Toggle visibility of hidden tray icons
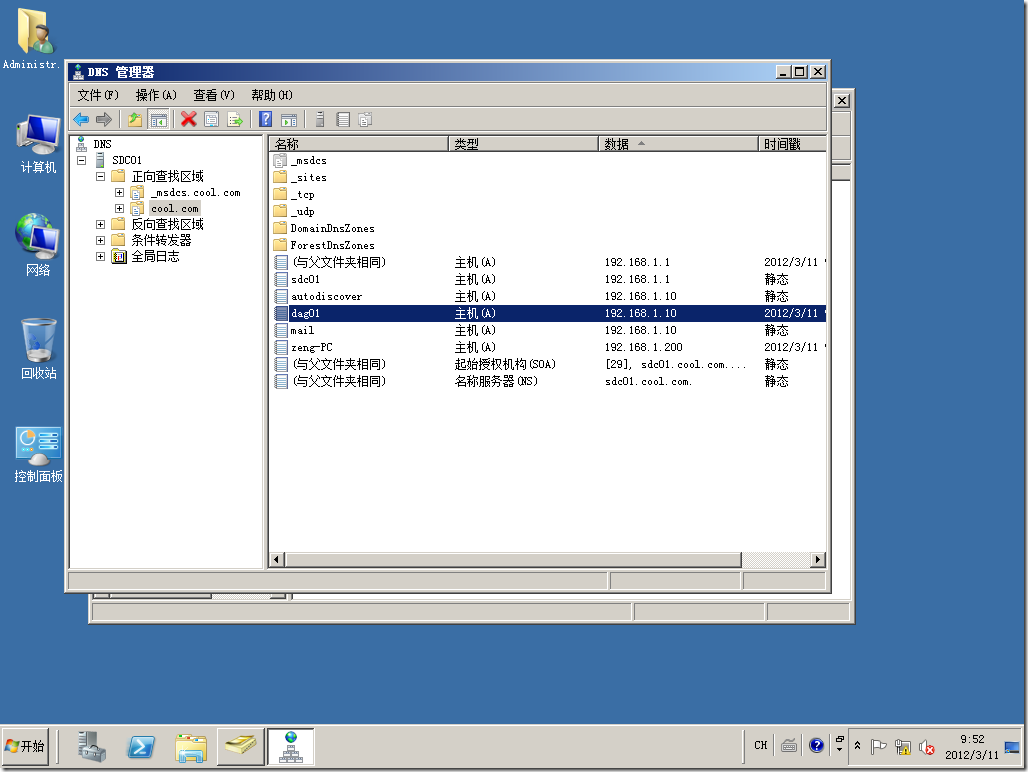This screenshot has width=1028, height=772. tap(858, 746)
